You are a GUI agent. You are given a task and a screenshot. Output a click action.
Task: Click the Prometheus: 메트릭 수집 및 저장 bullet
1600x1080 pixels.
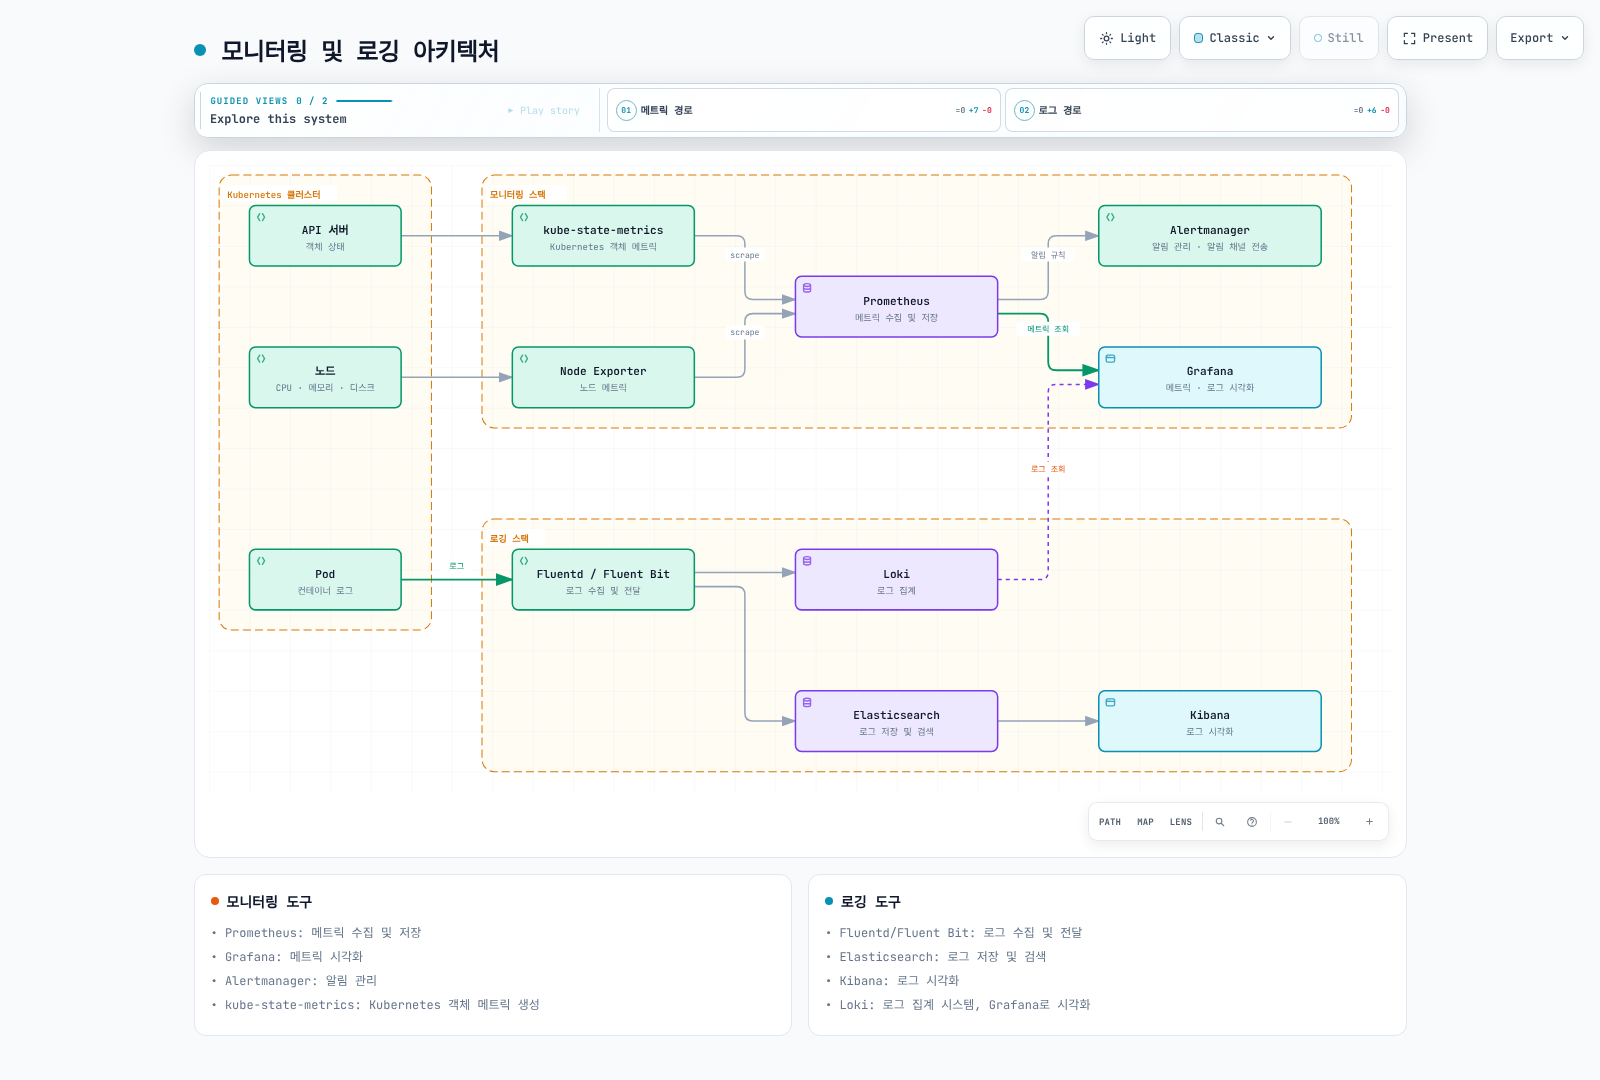[x=323, y=933]
